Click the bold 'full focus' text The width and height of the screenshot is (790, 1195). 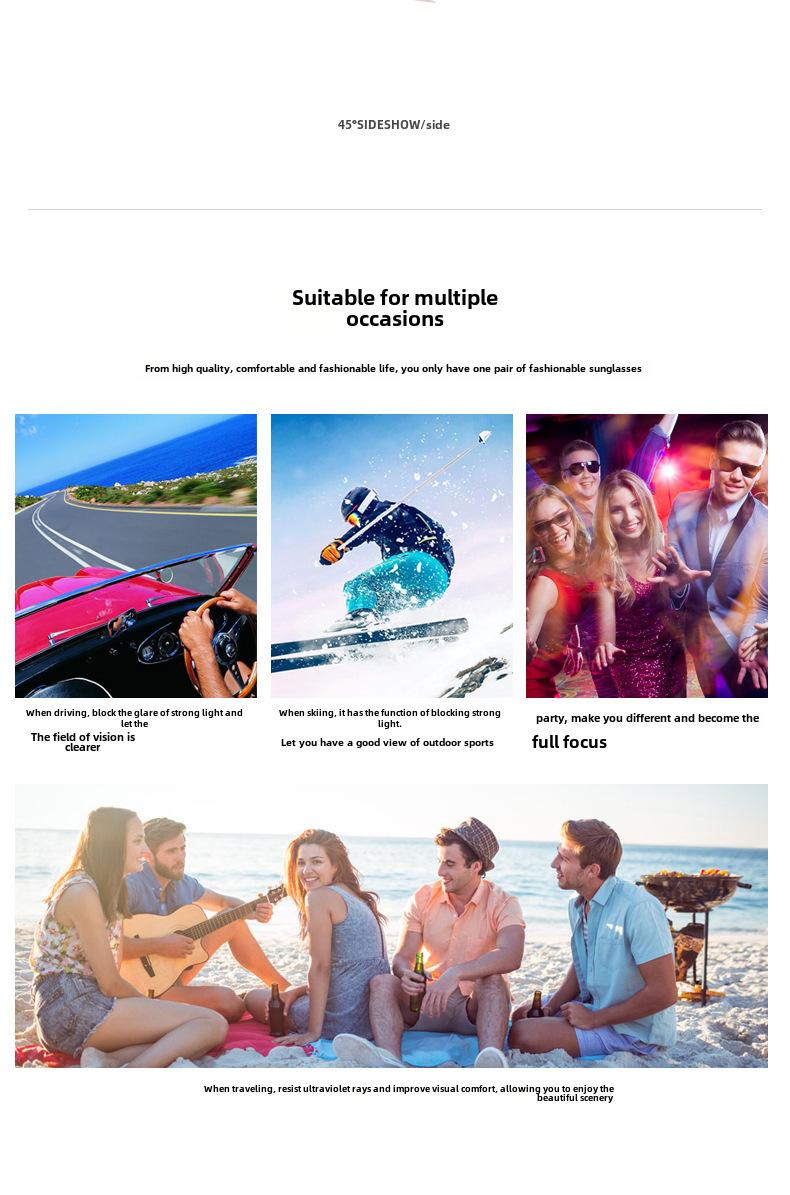pyautogui.click(x=569, y=742)
